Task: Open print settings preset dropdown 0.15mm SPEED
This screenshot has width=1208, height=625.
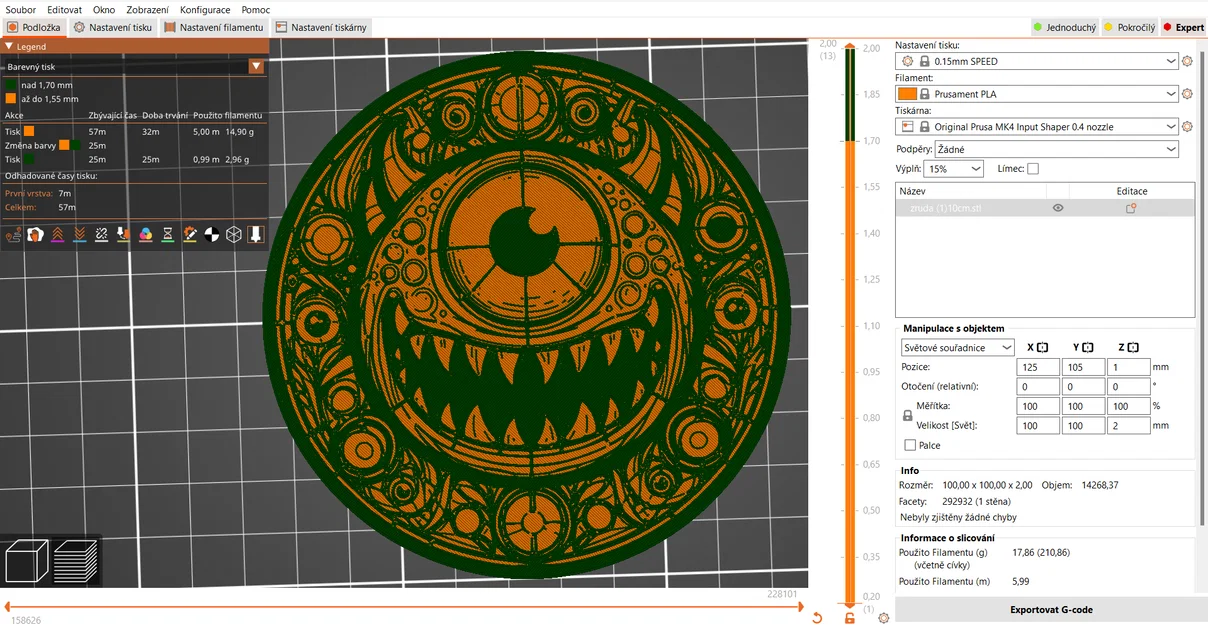Action: coord(1038,61)
